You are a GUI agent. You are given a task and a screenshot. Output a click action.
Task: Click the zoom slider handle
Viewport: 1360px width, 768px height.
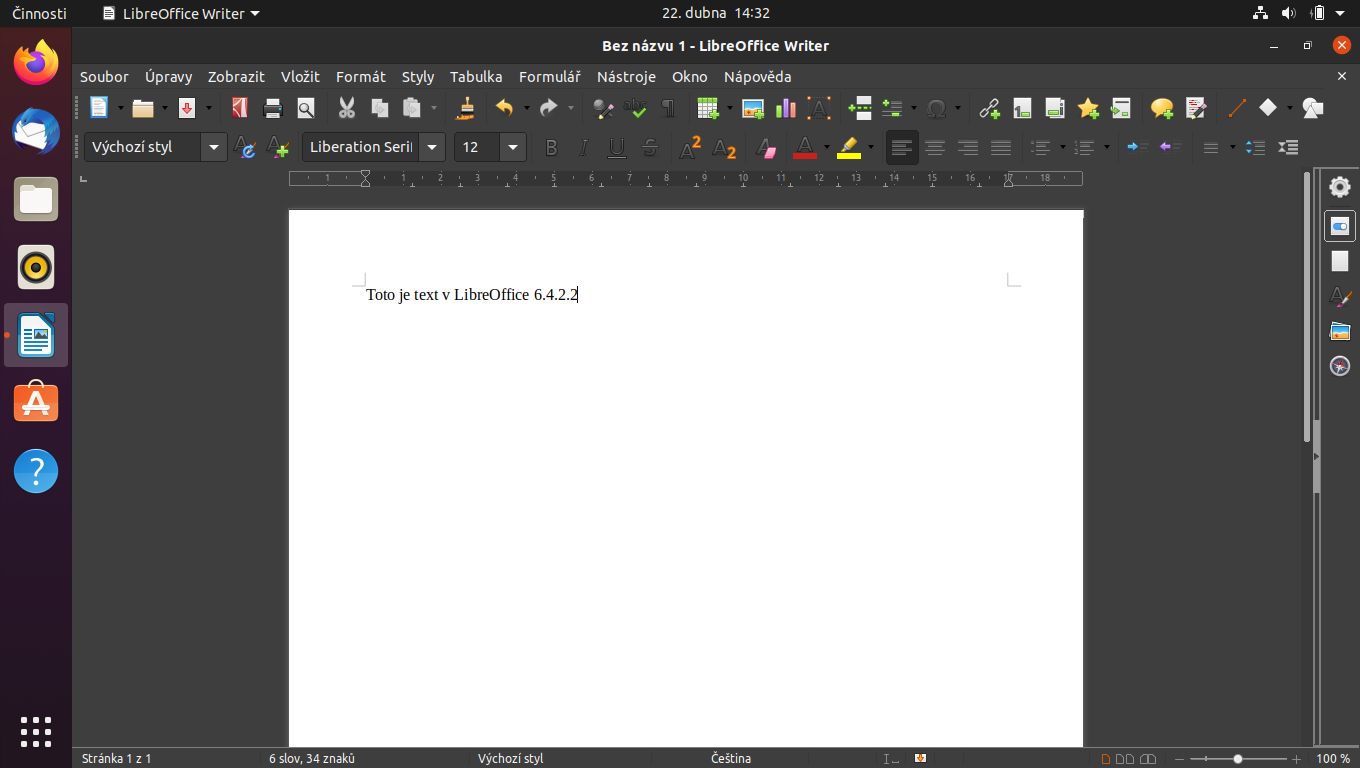[1238, 759]
